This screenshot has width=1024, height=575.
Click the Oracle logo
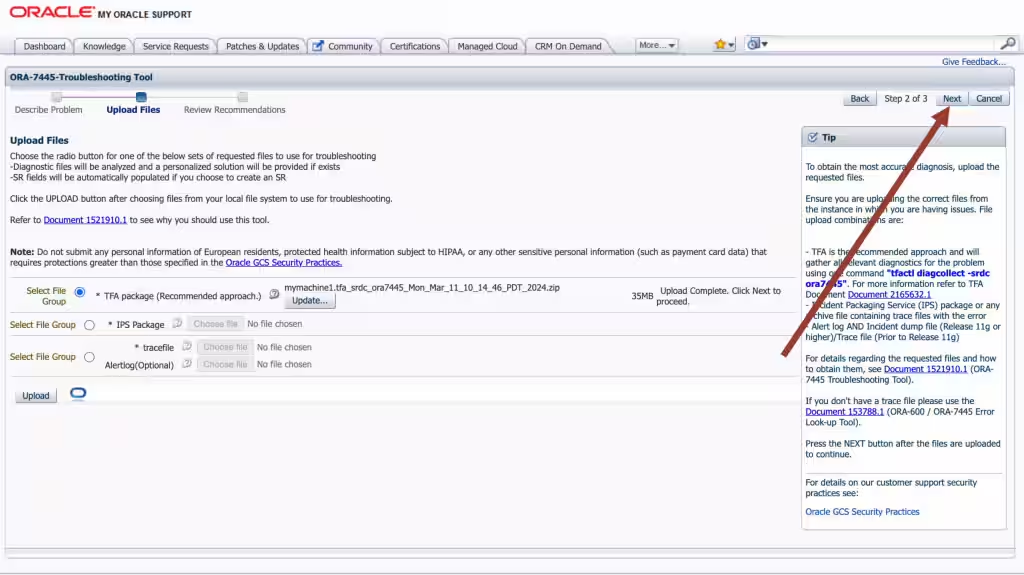[52, 12]
